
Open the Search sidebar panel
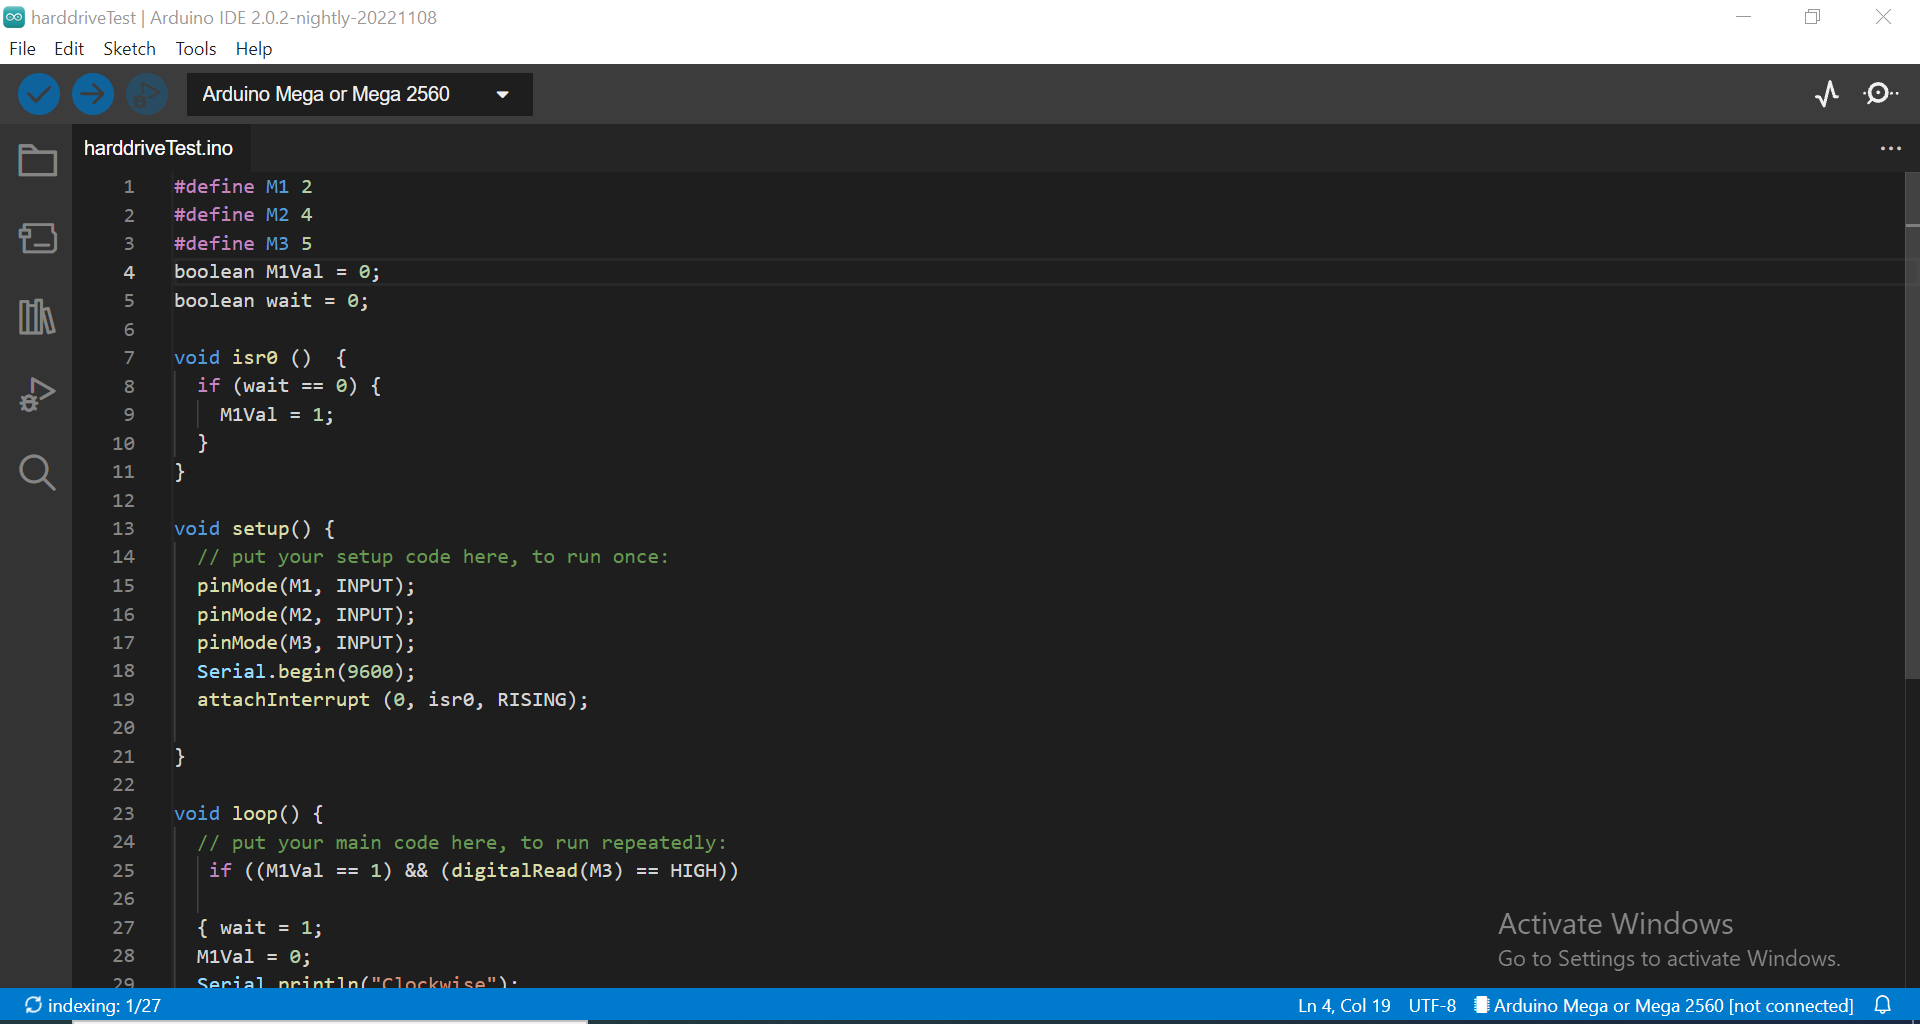coord(37,472)
